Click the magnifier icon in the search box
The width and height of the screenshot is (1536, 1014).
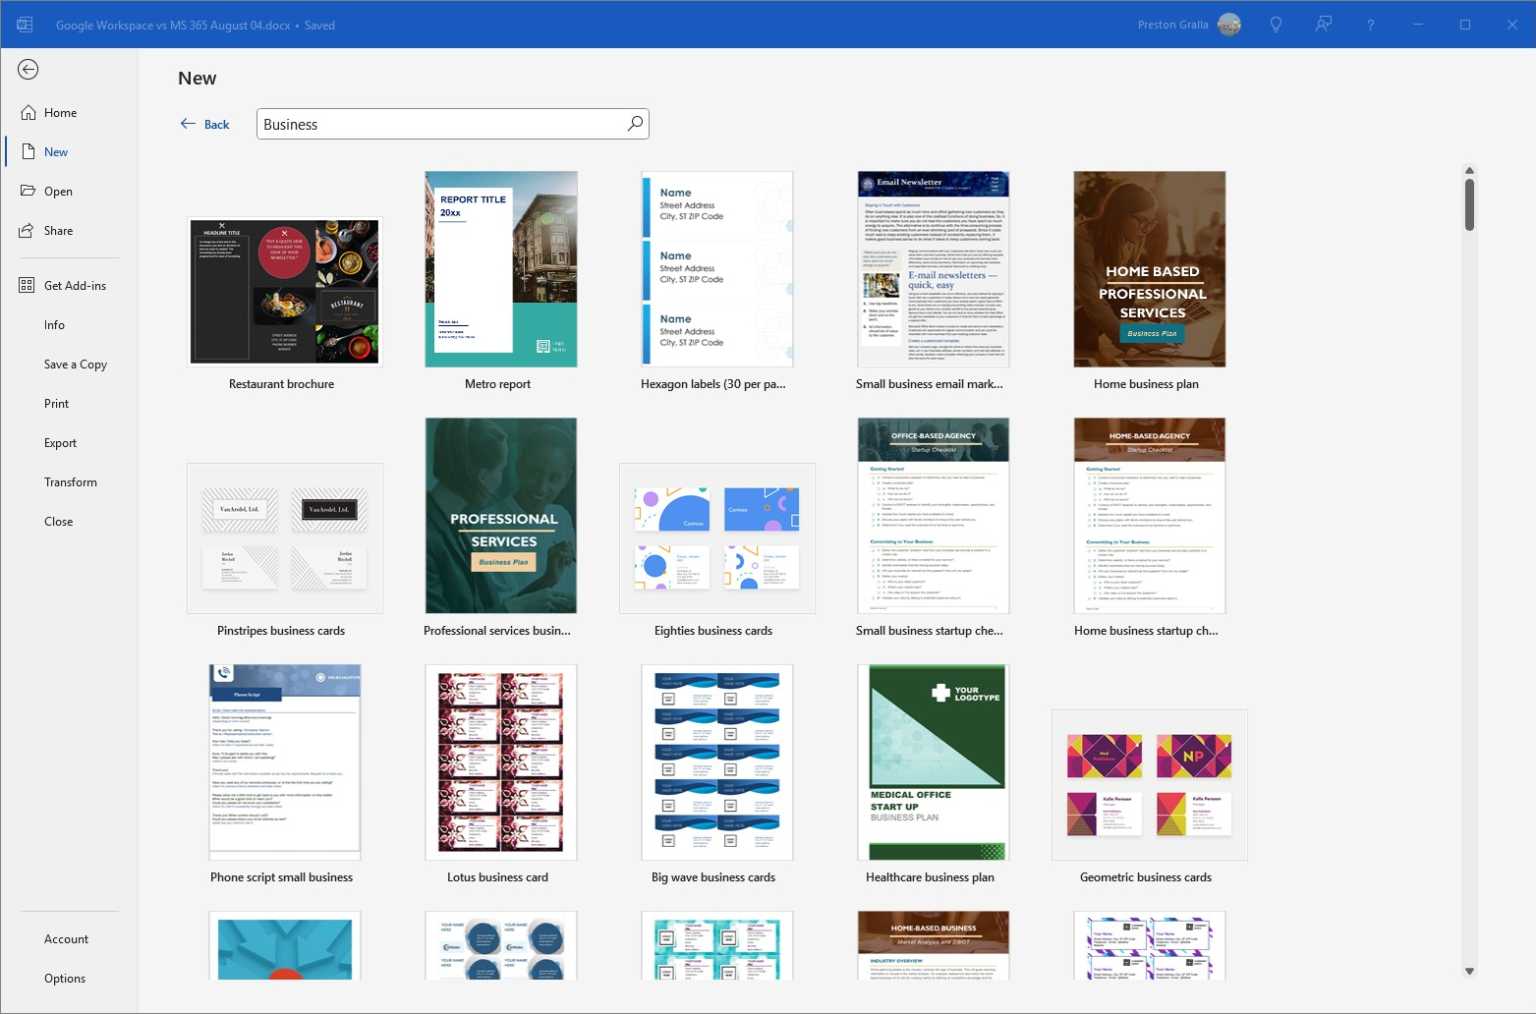[634, 123]
